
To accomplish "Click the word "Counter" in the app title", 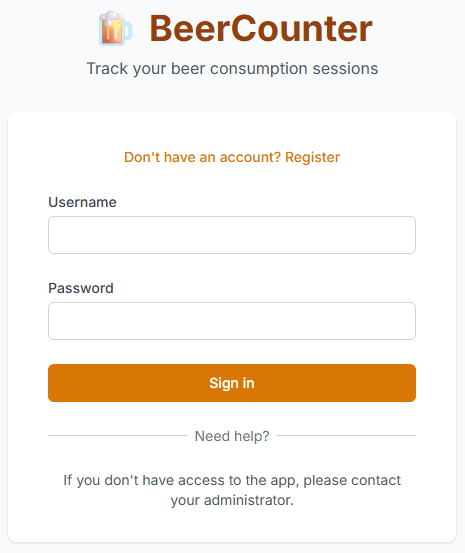I will tap(302, 29).
